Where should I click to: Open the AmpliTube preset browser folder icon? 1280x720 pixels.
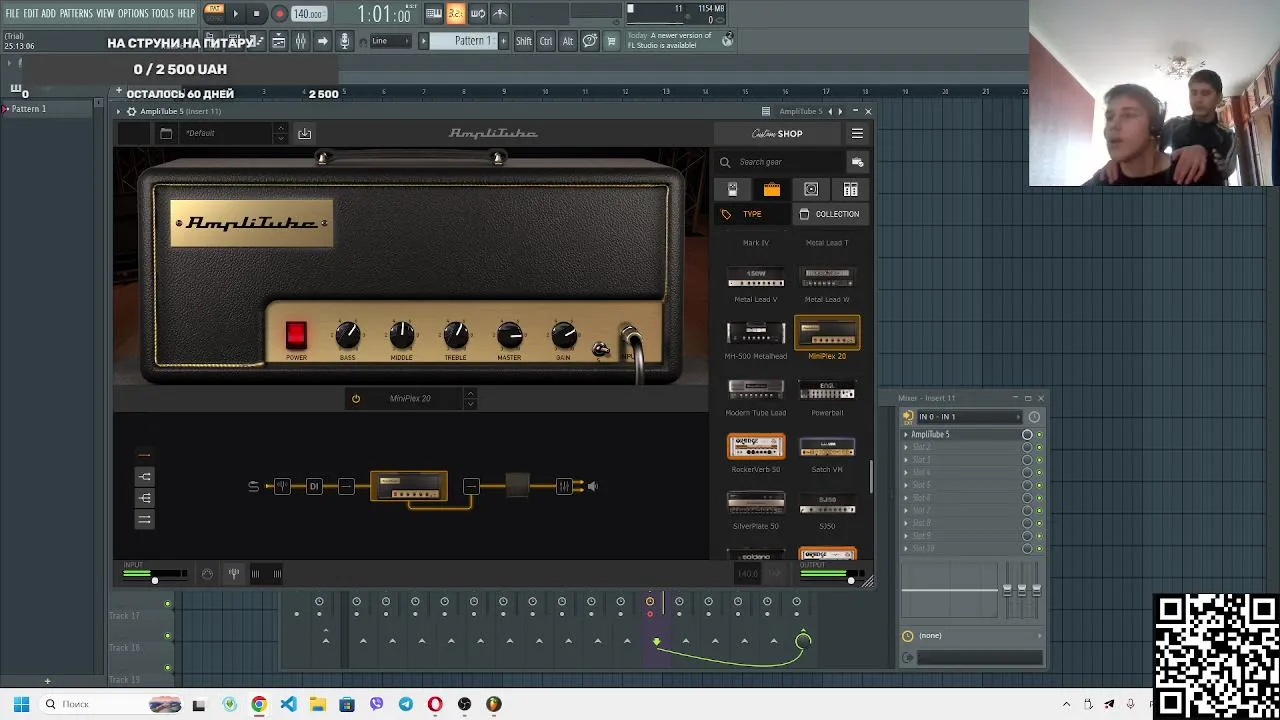click(166, 133)
